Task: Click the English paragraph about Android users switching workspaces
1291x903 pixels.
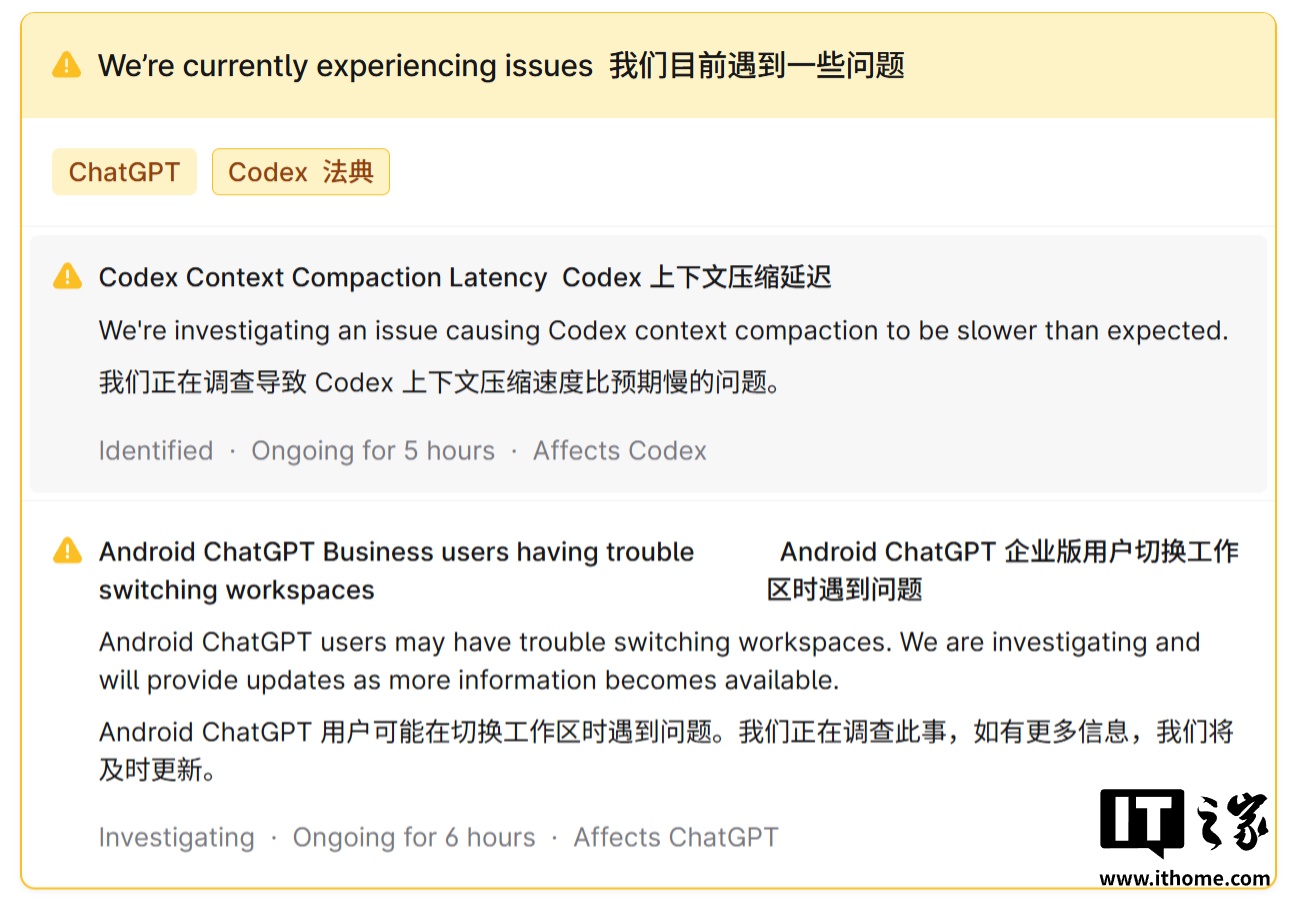Action: click(650, 661)
